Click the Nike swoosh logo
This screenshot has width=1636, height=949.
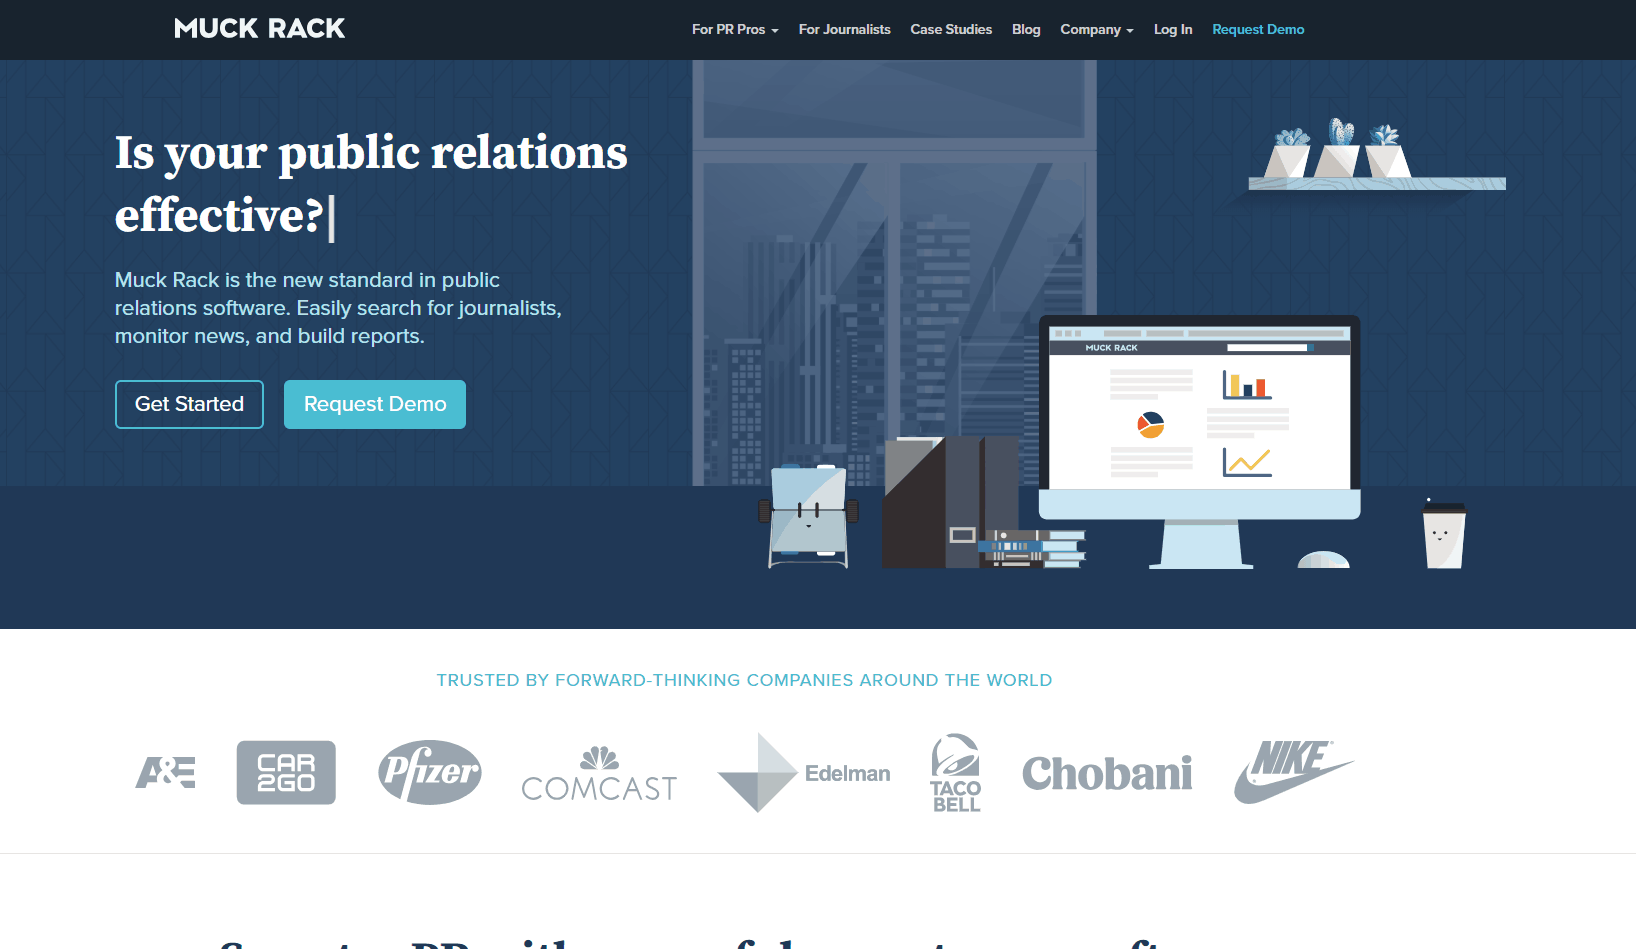[1293, 772]
